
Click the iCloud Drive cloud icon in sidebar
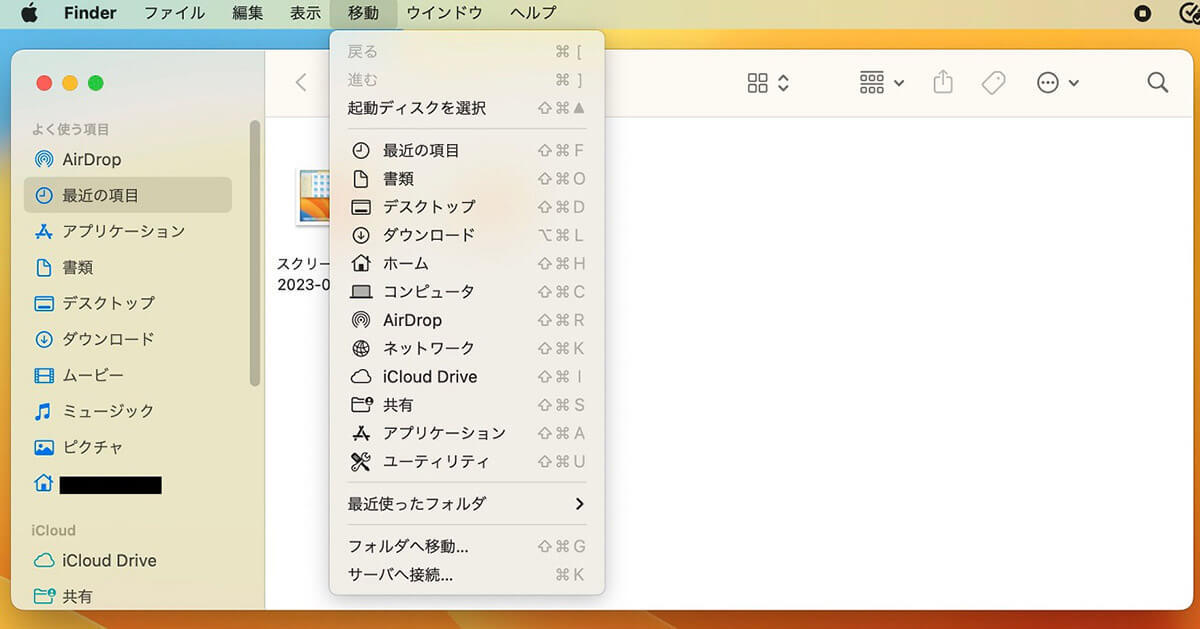point(43,561)
